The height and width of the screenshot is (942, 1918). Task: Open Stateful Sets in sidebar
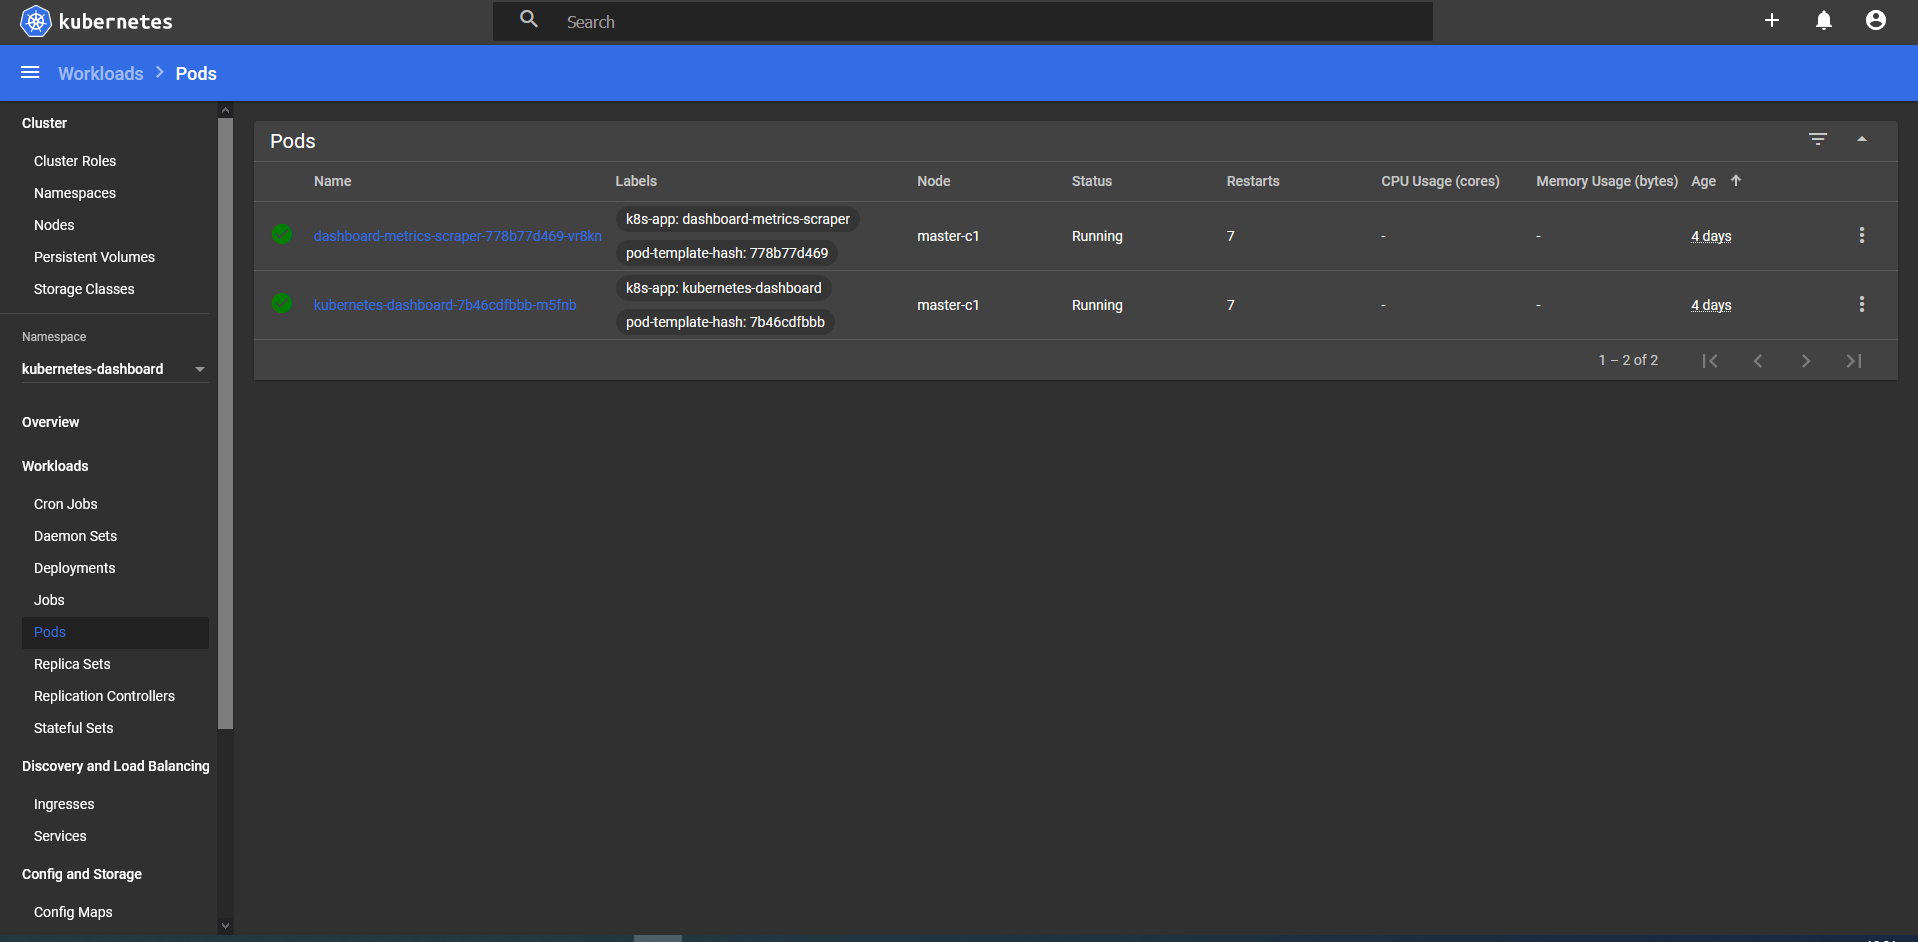73,728
